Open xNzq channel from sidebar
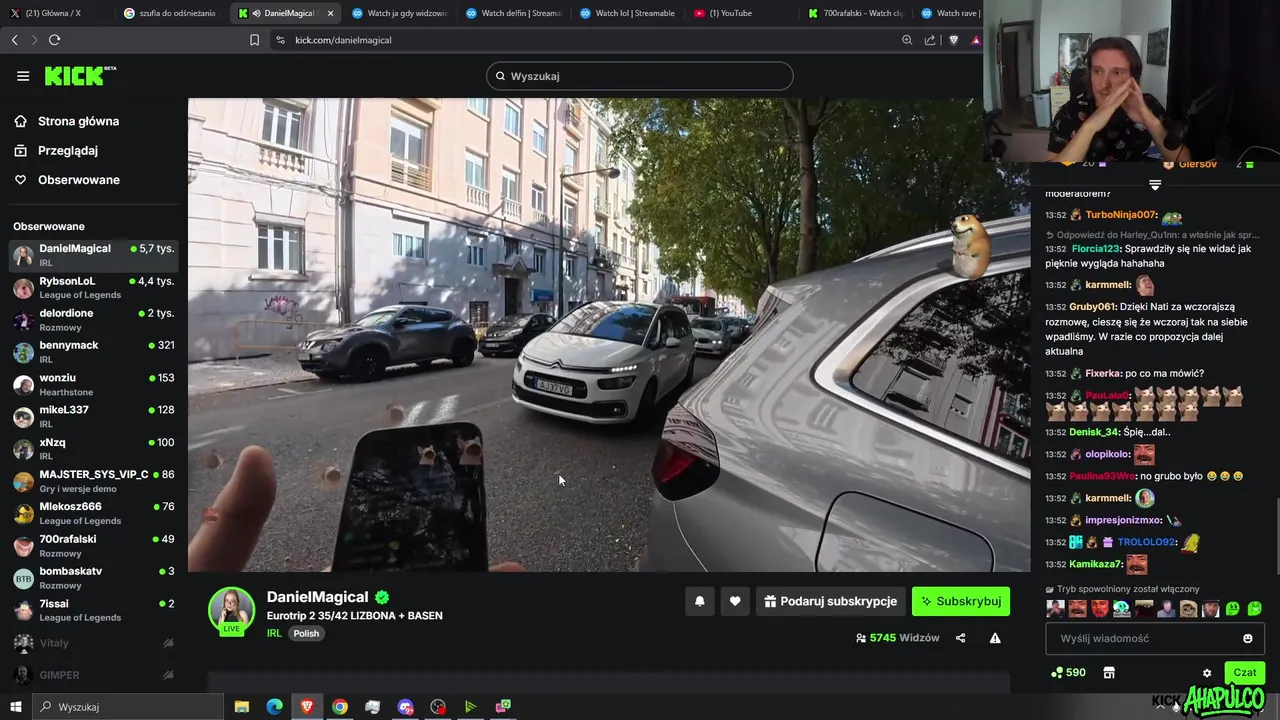The height and width of the screenshot is (720, 1280). pyautogui.click(x=94, y=448)
